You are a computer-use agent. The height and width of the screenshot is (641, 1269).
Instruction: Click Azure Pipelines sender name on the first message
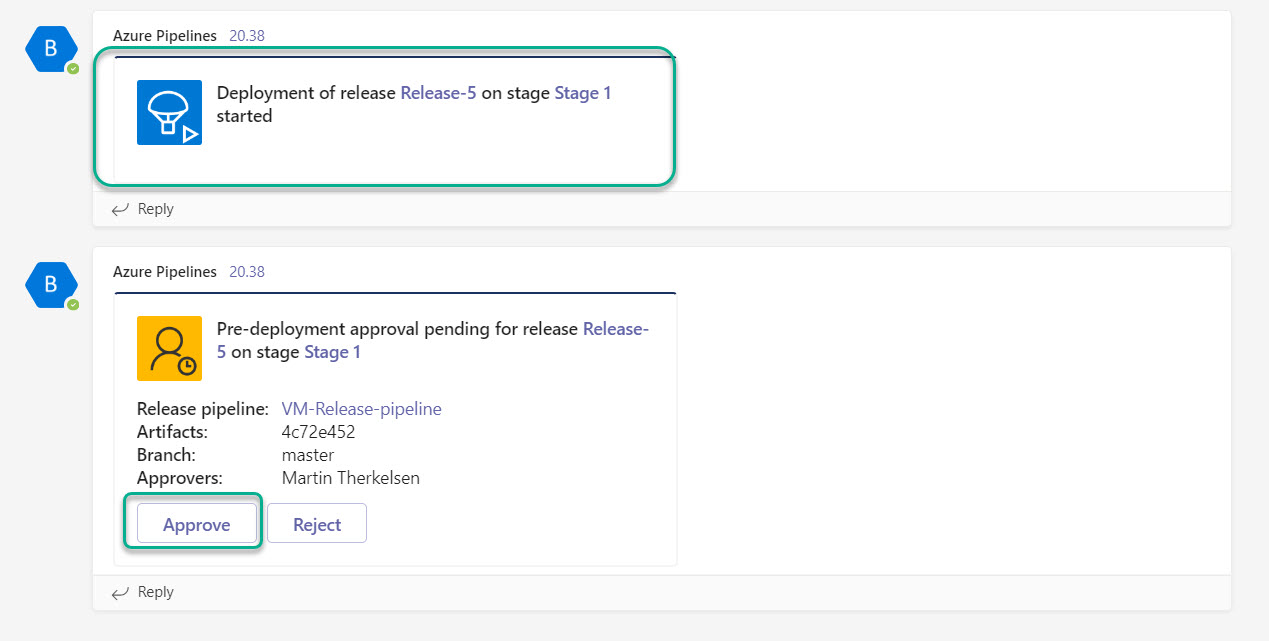(x=165, y=36)
